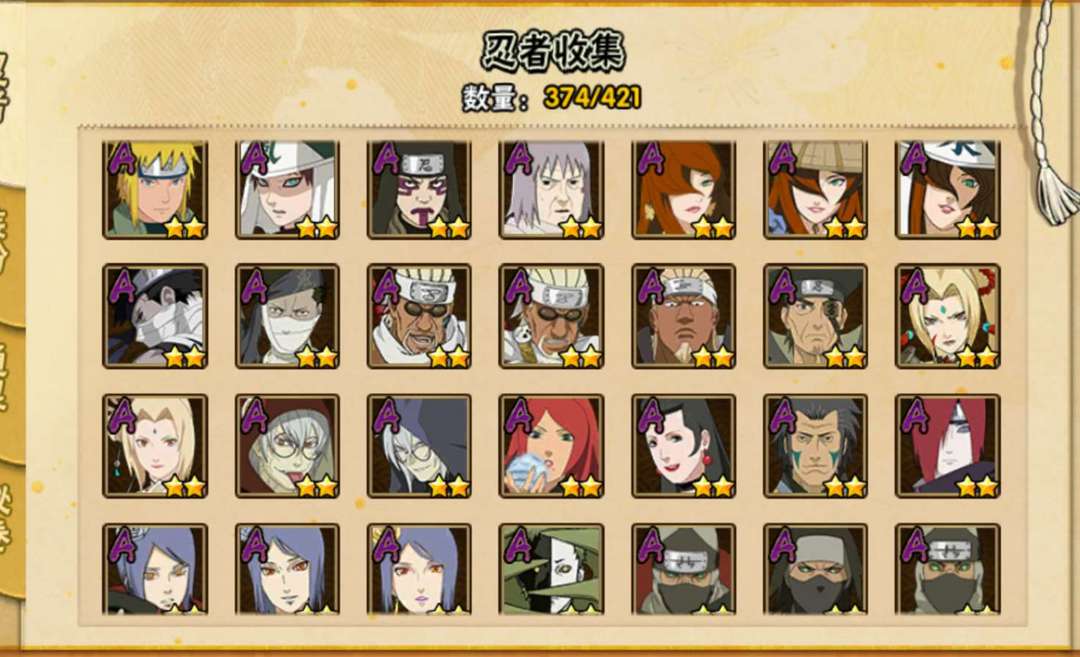Open the blue-haired ninja with purple lipstick
Image resolution: width=1080 pixels, height=657 pixels.
[419, 569]
